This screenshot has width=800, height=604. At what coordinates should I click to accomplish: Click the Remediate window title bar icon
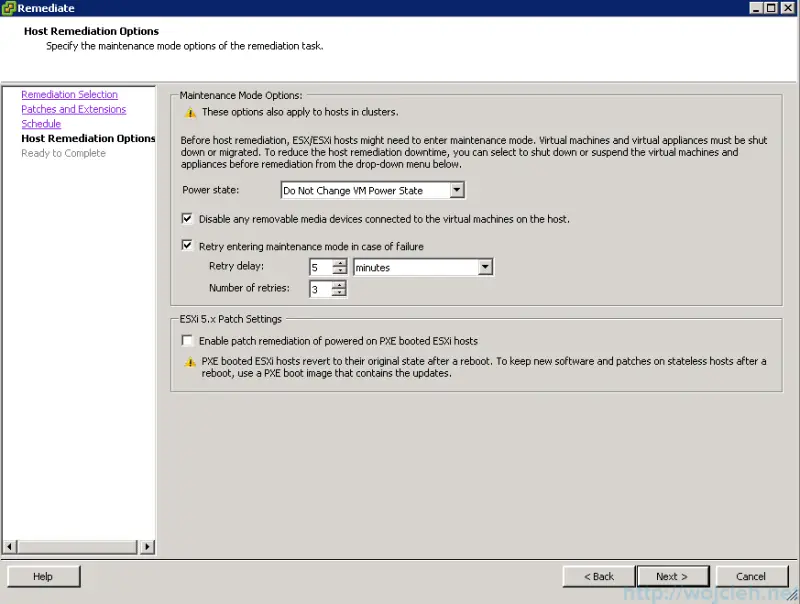pyautogui.click(x=9, y=8)
